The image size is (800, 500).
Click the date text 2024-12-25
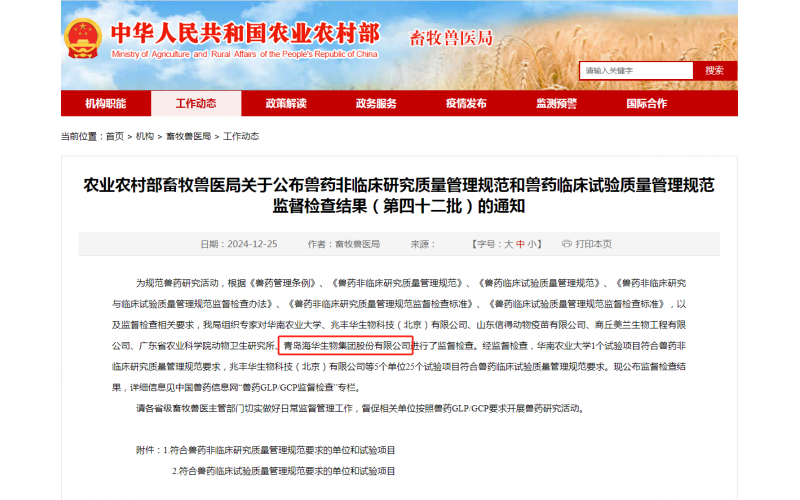tap(252, 244)
